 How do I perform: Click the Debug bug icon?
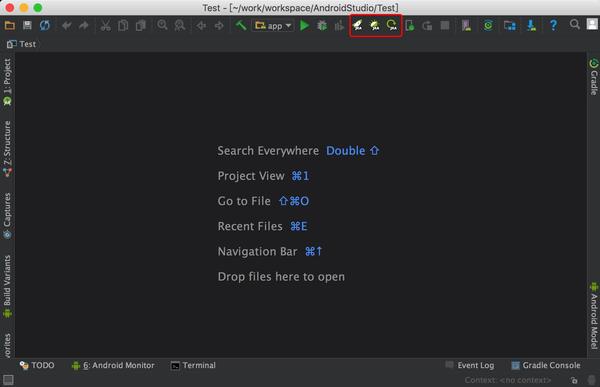322,26
